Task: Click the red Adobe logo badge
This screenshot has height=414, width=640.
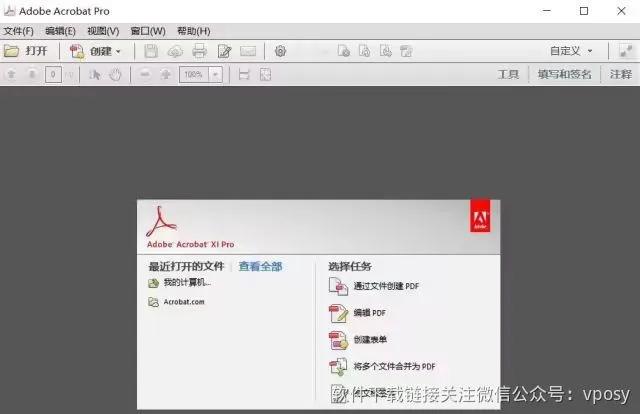Action: pyautogui.click(x=480, y=216)
